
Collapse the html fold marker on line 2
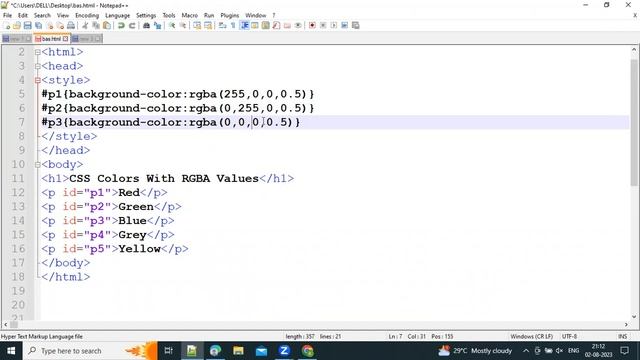38,52
